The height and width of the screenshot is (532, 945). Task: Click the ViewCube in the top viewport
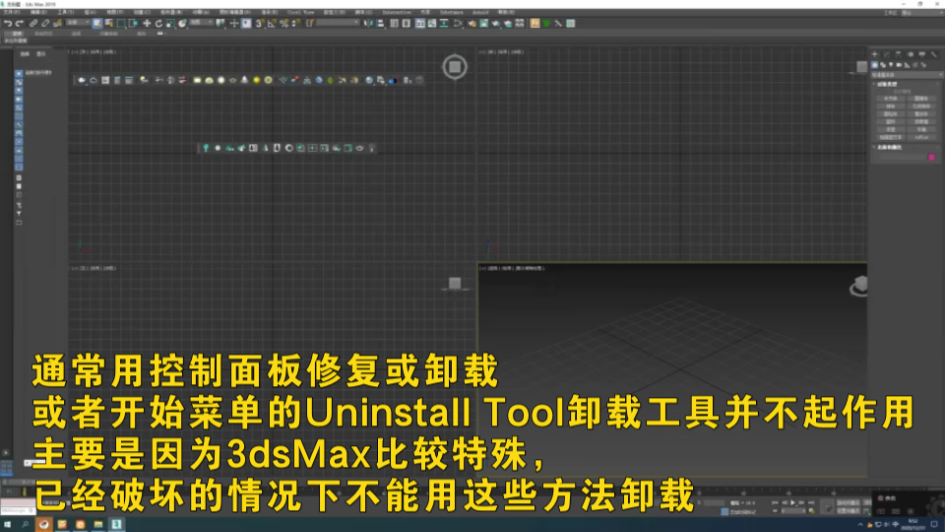click(x=455, y=67)
